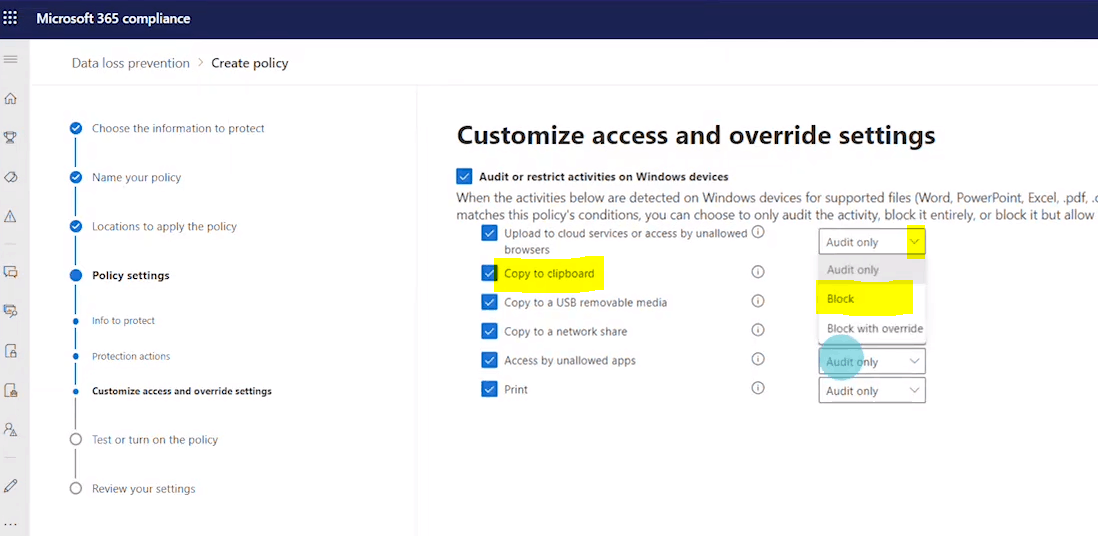Click the pencil customize navigation icon
The height and width of the screenshot is (536, 1098).
pos(10,485)
